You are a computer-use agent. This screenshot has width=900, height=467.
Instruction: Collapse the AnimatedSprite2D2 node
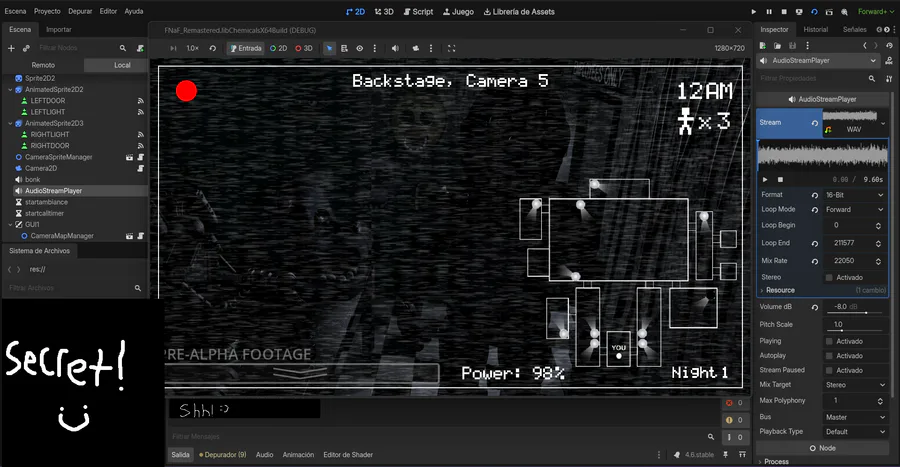pos(10,89)
